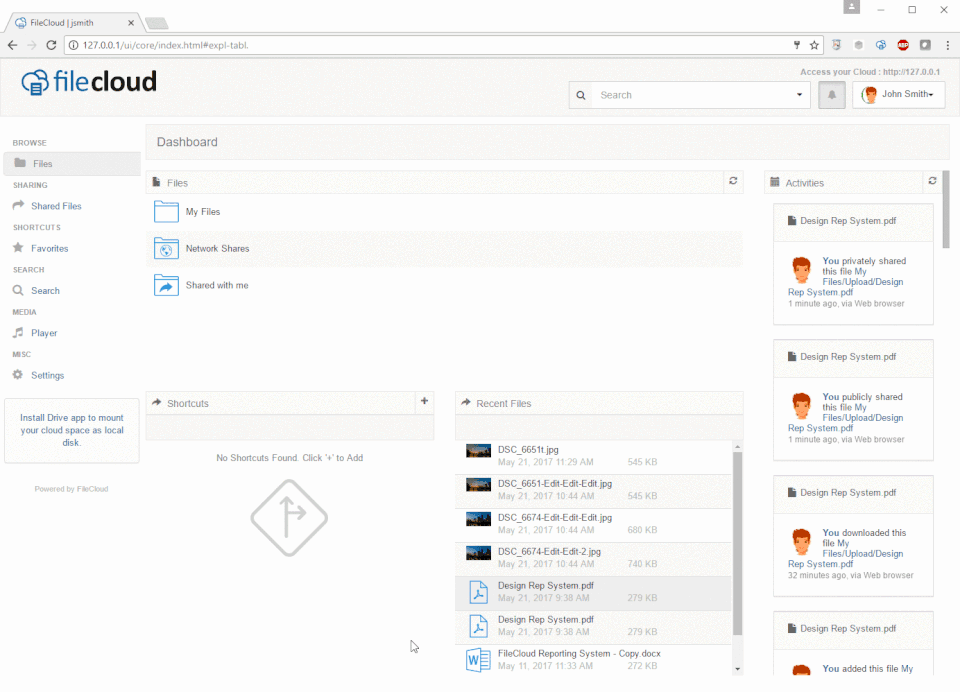This screenshot has width=960, height=692.
Task: Click avatar in downloaded activity
Action: click(801, 542)
